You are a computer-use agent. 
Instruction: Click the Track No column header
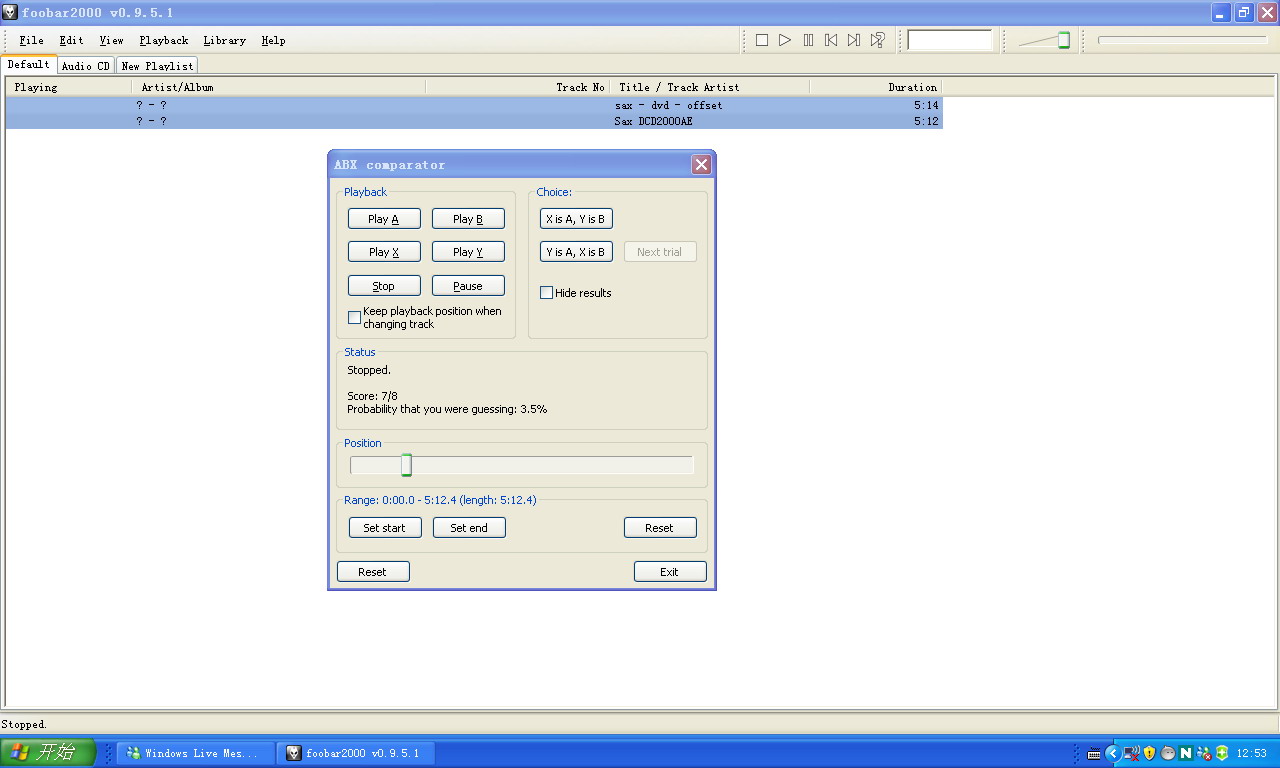click(518, 87)
